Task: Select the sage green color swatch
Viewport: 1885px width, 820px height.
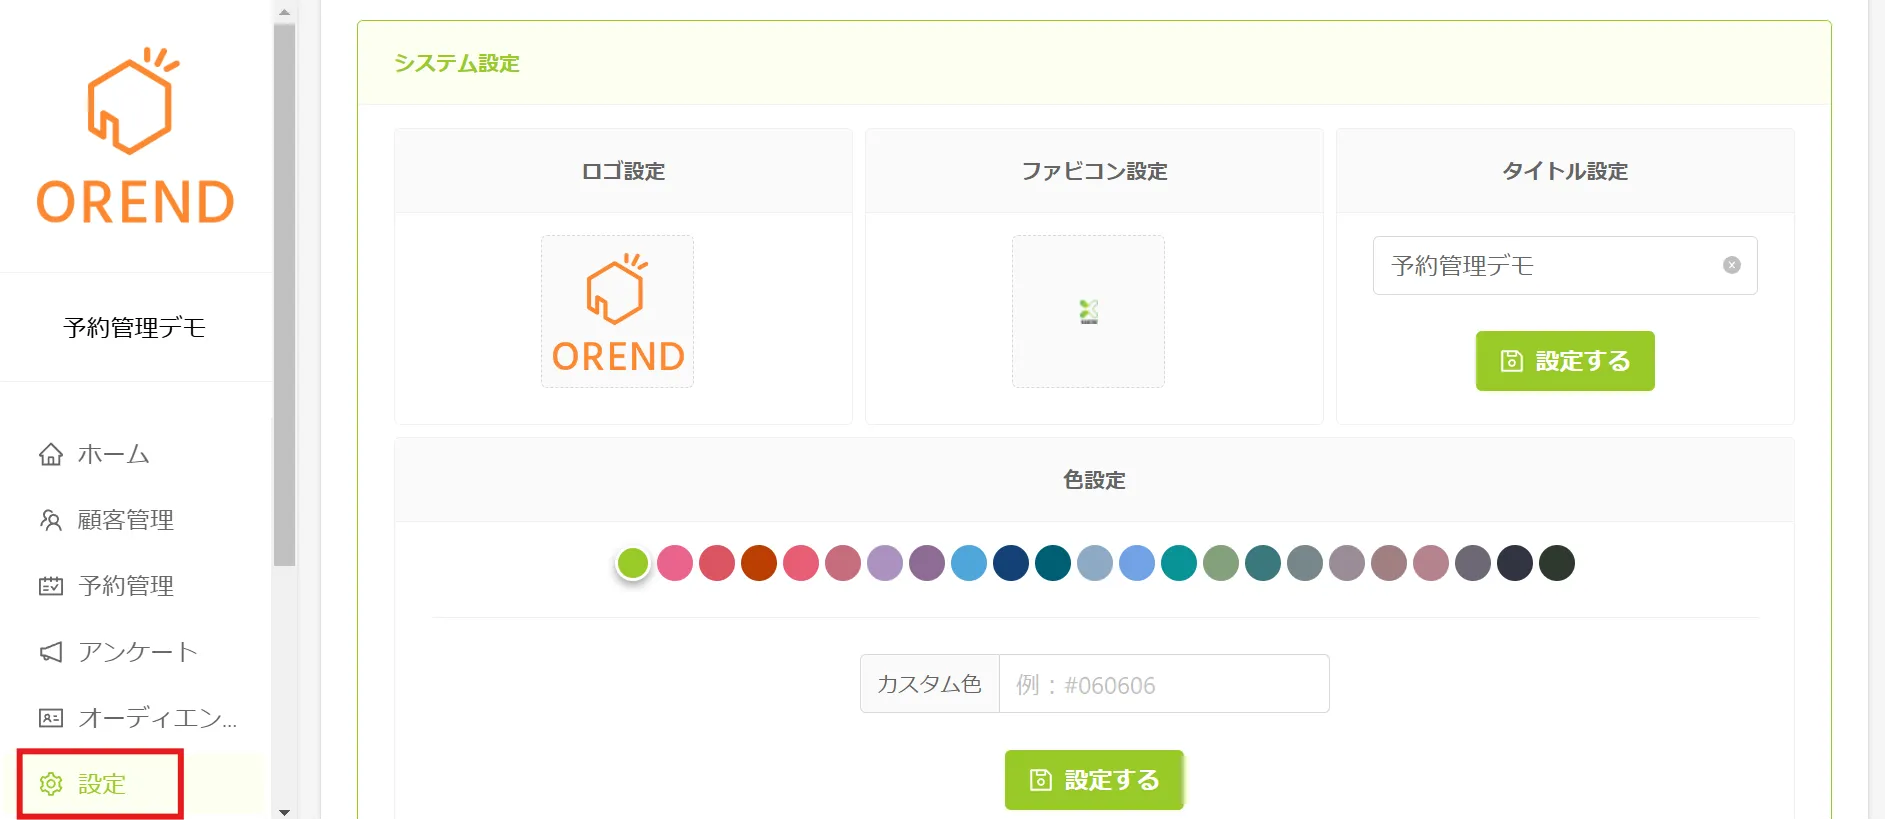Action: pos(1221,563)
